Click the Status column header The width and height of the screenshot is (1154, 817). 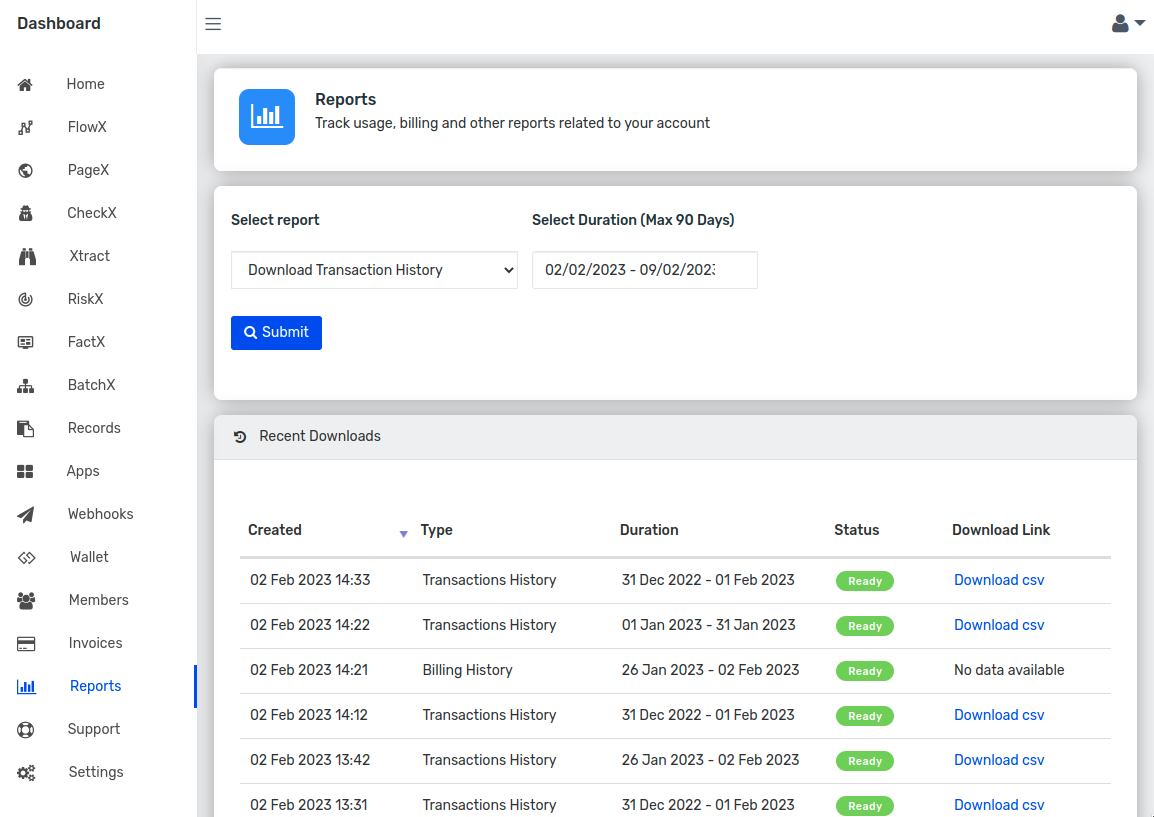[857, 530]
